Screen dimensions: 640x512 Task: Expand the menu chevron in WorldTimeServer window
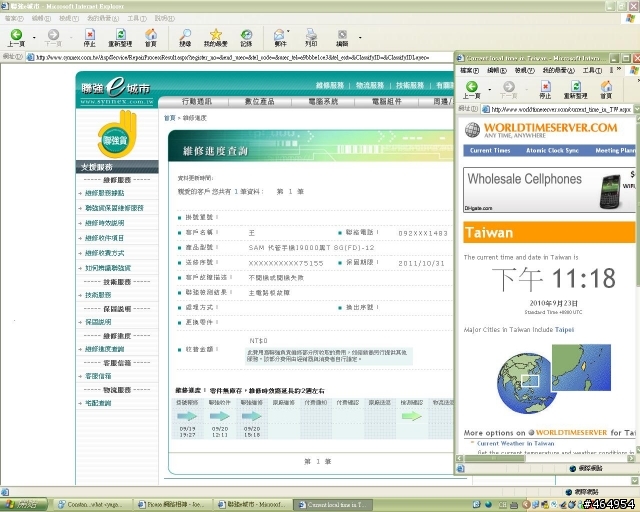click(619, 70)
